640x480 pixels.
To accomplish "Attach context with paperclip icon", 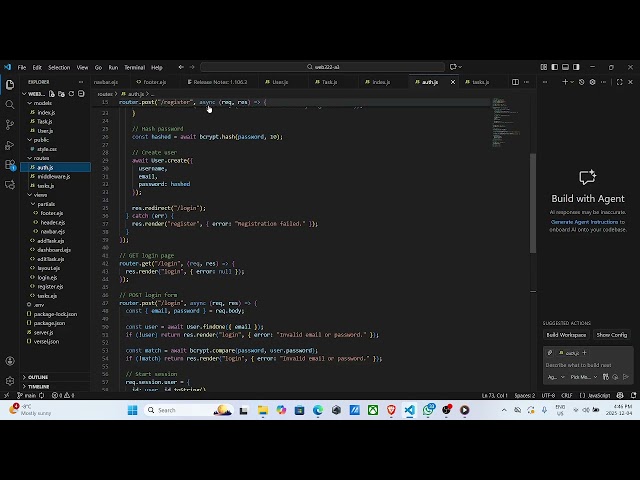I will coord(550,353).
